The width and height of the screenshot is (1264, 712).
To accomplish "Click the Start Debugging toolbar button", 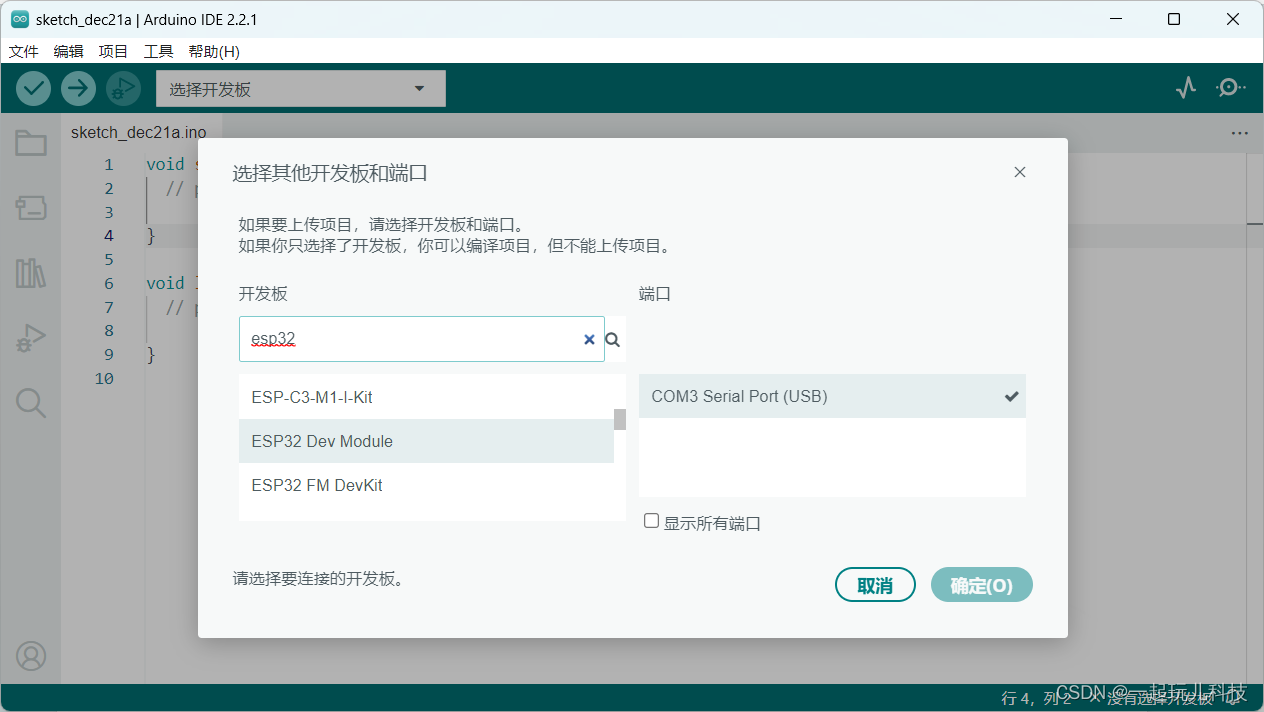I will (123, 88).
